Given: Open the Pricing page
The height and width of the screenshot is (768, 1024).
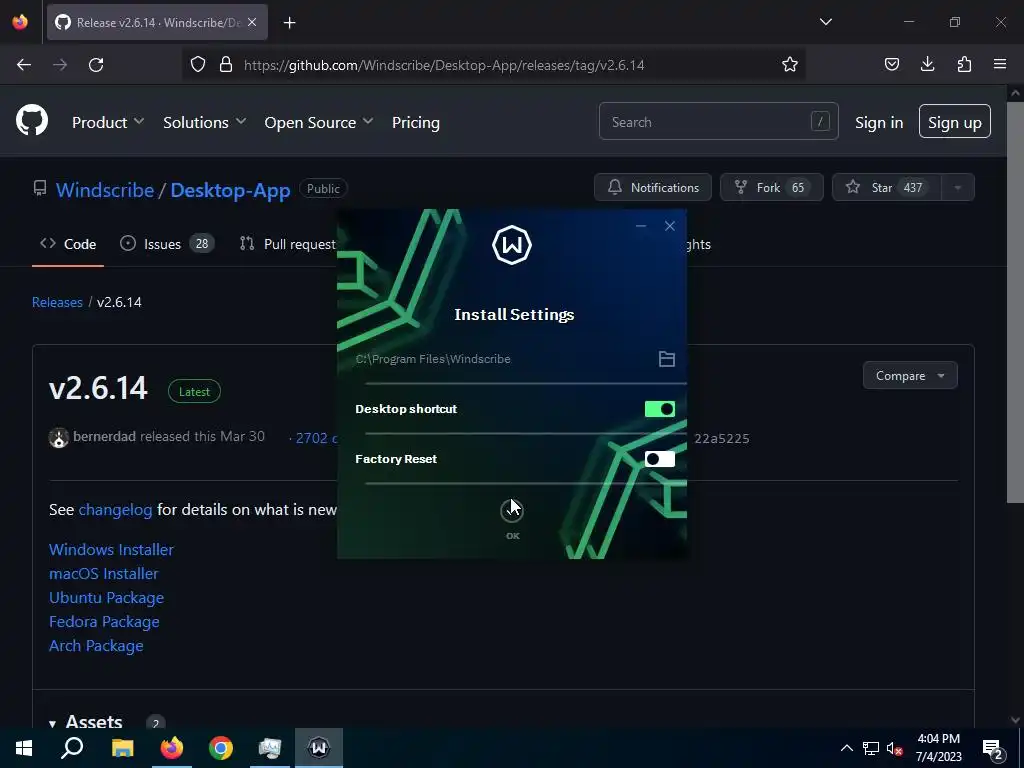Looking at the screenshot, I should coord(415,122).
